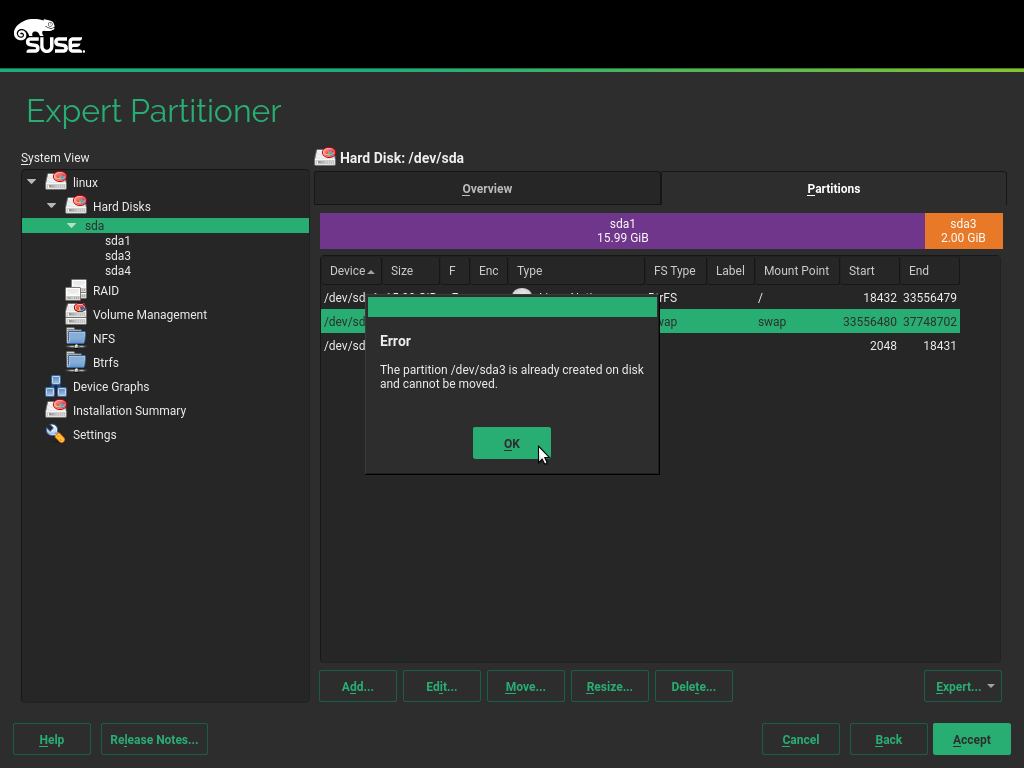Open the Device Graphs icon
The height and width of the screenshot is (768, 1024).
coord(56,386)
